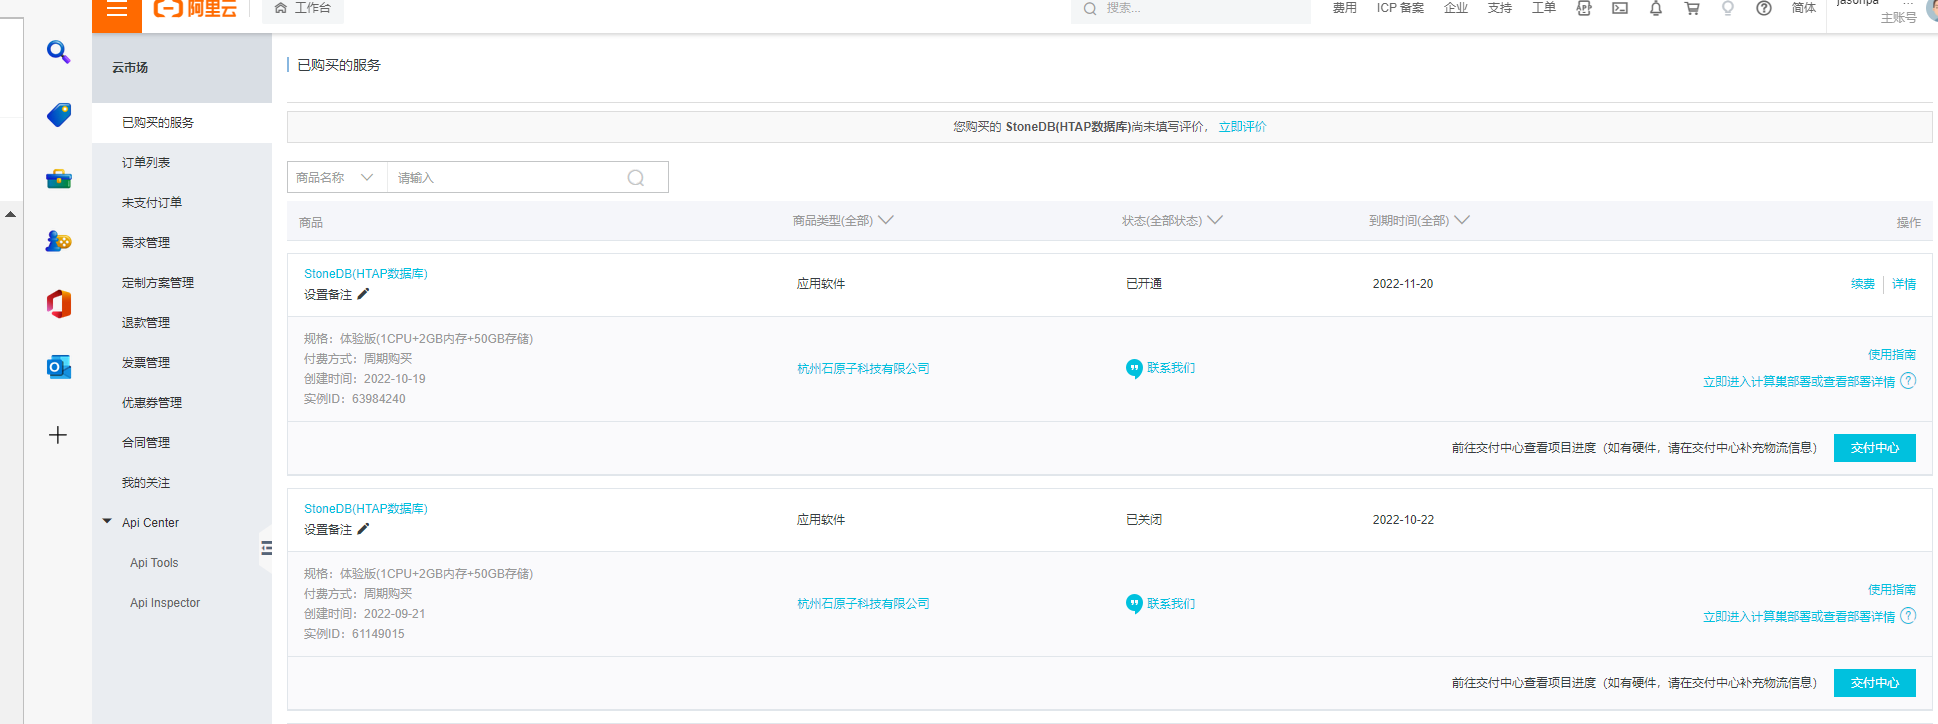Open the ICP 备案 menu item
The width and height of the screenshot is (1938, 724).
(x=1400, y=8)
